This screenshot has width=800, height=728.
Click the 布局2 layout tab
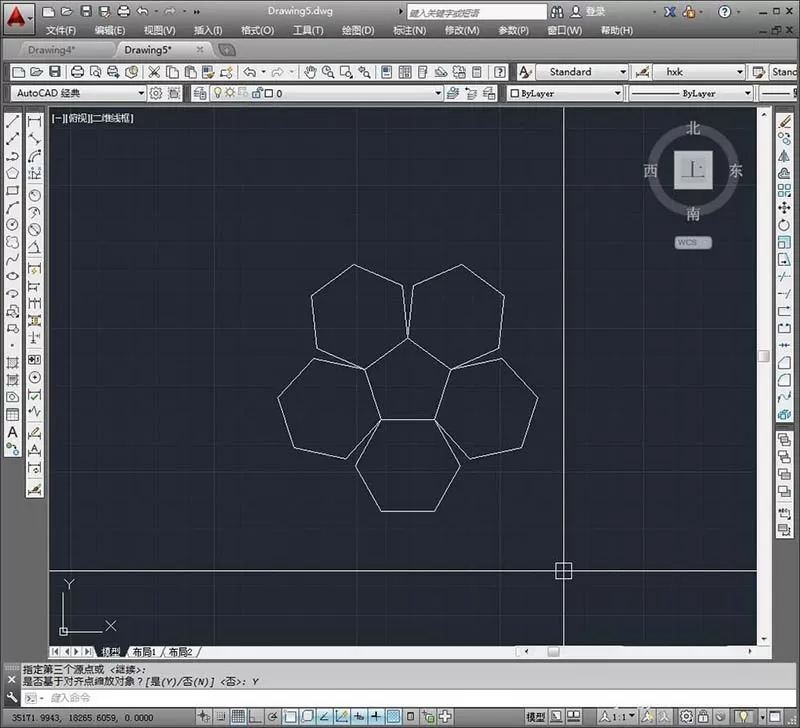click(x=181, y=652)
